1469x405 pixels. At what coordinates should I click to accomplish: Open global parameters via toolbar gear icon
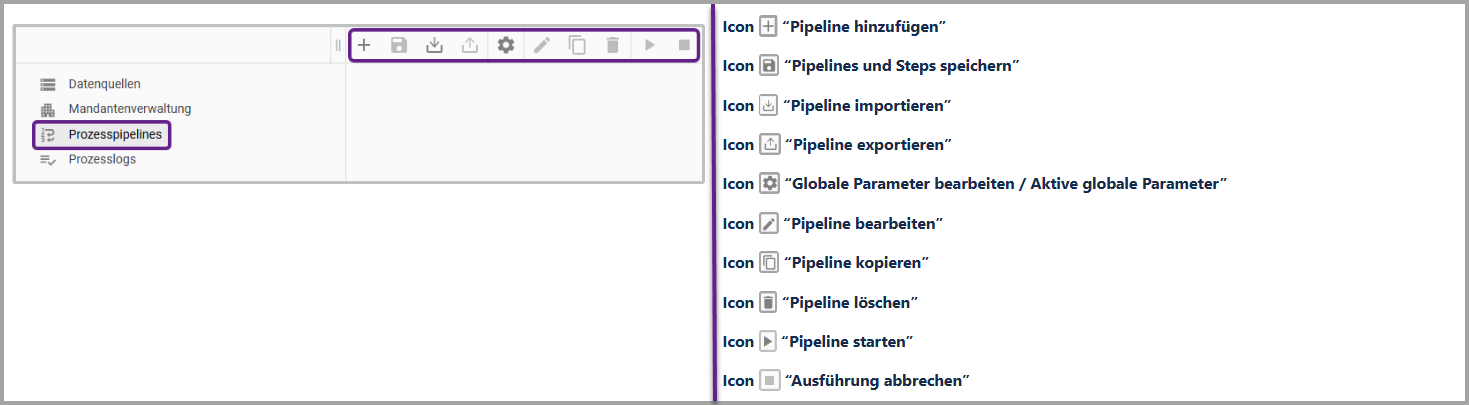coord(506,45)
